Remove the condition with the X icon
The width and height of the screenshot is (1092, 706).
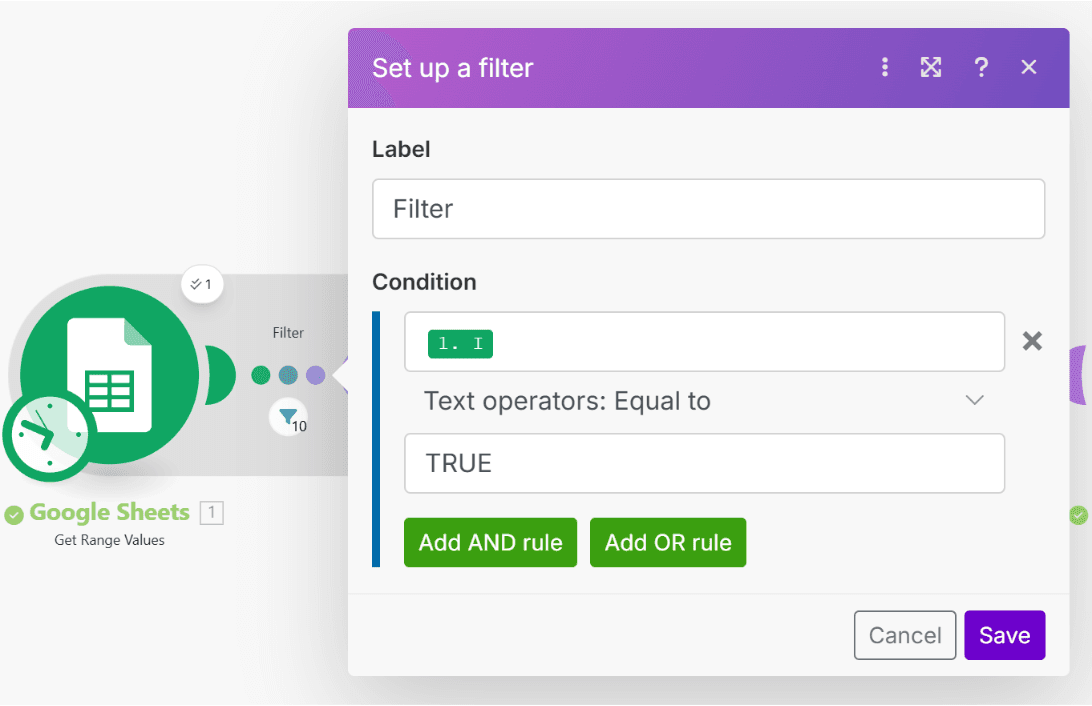pyautogui.click(x=1032, y=341)
